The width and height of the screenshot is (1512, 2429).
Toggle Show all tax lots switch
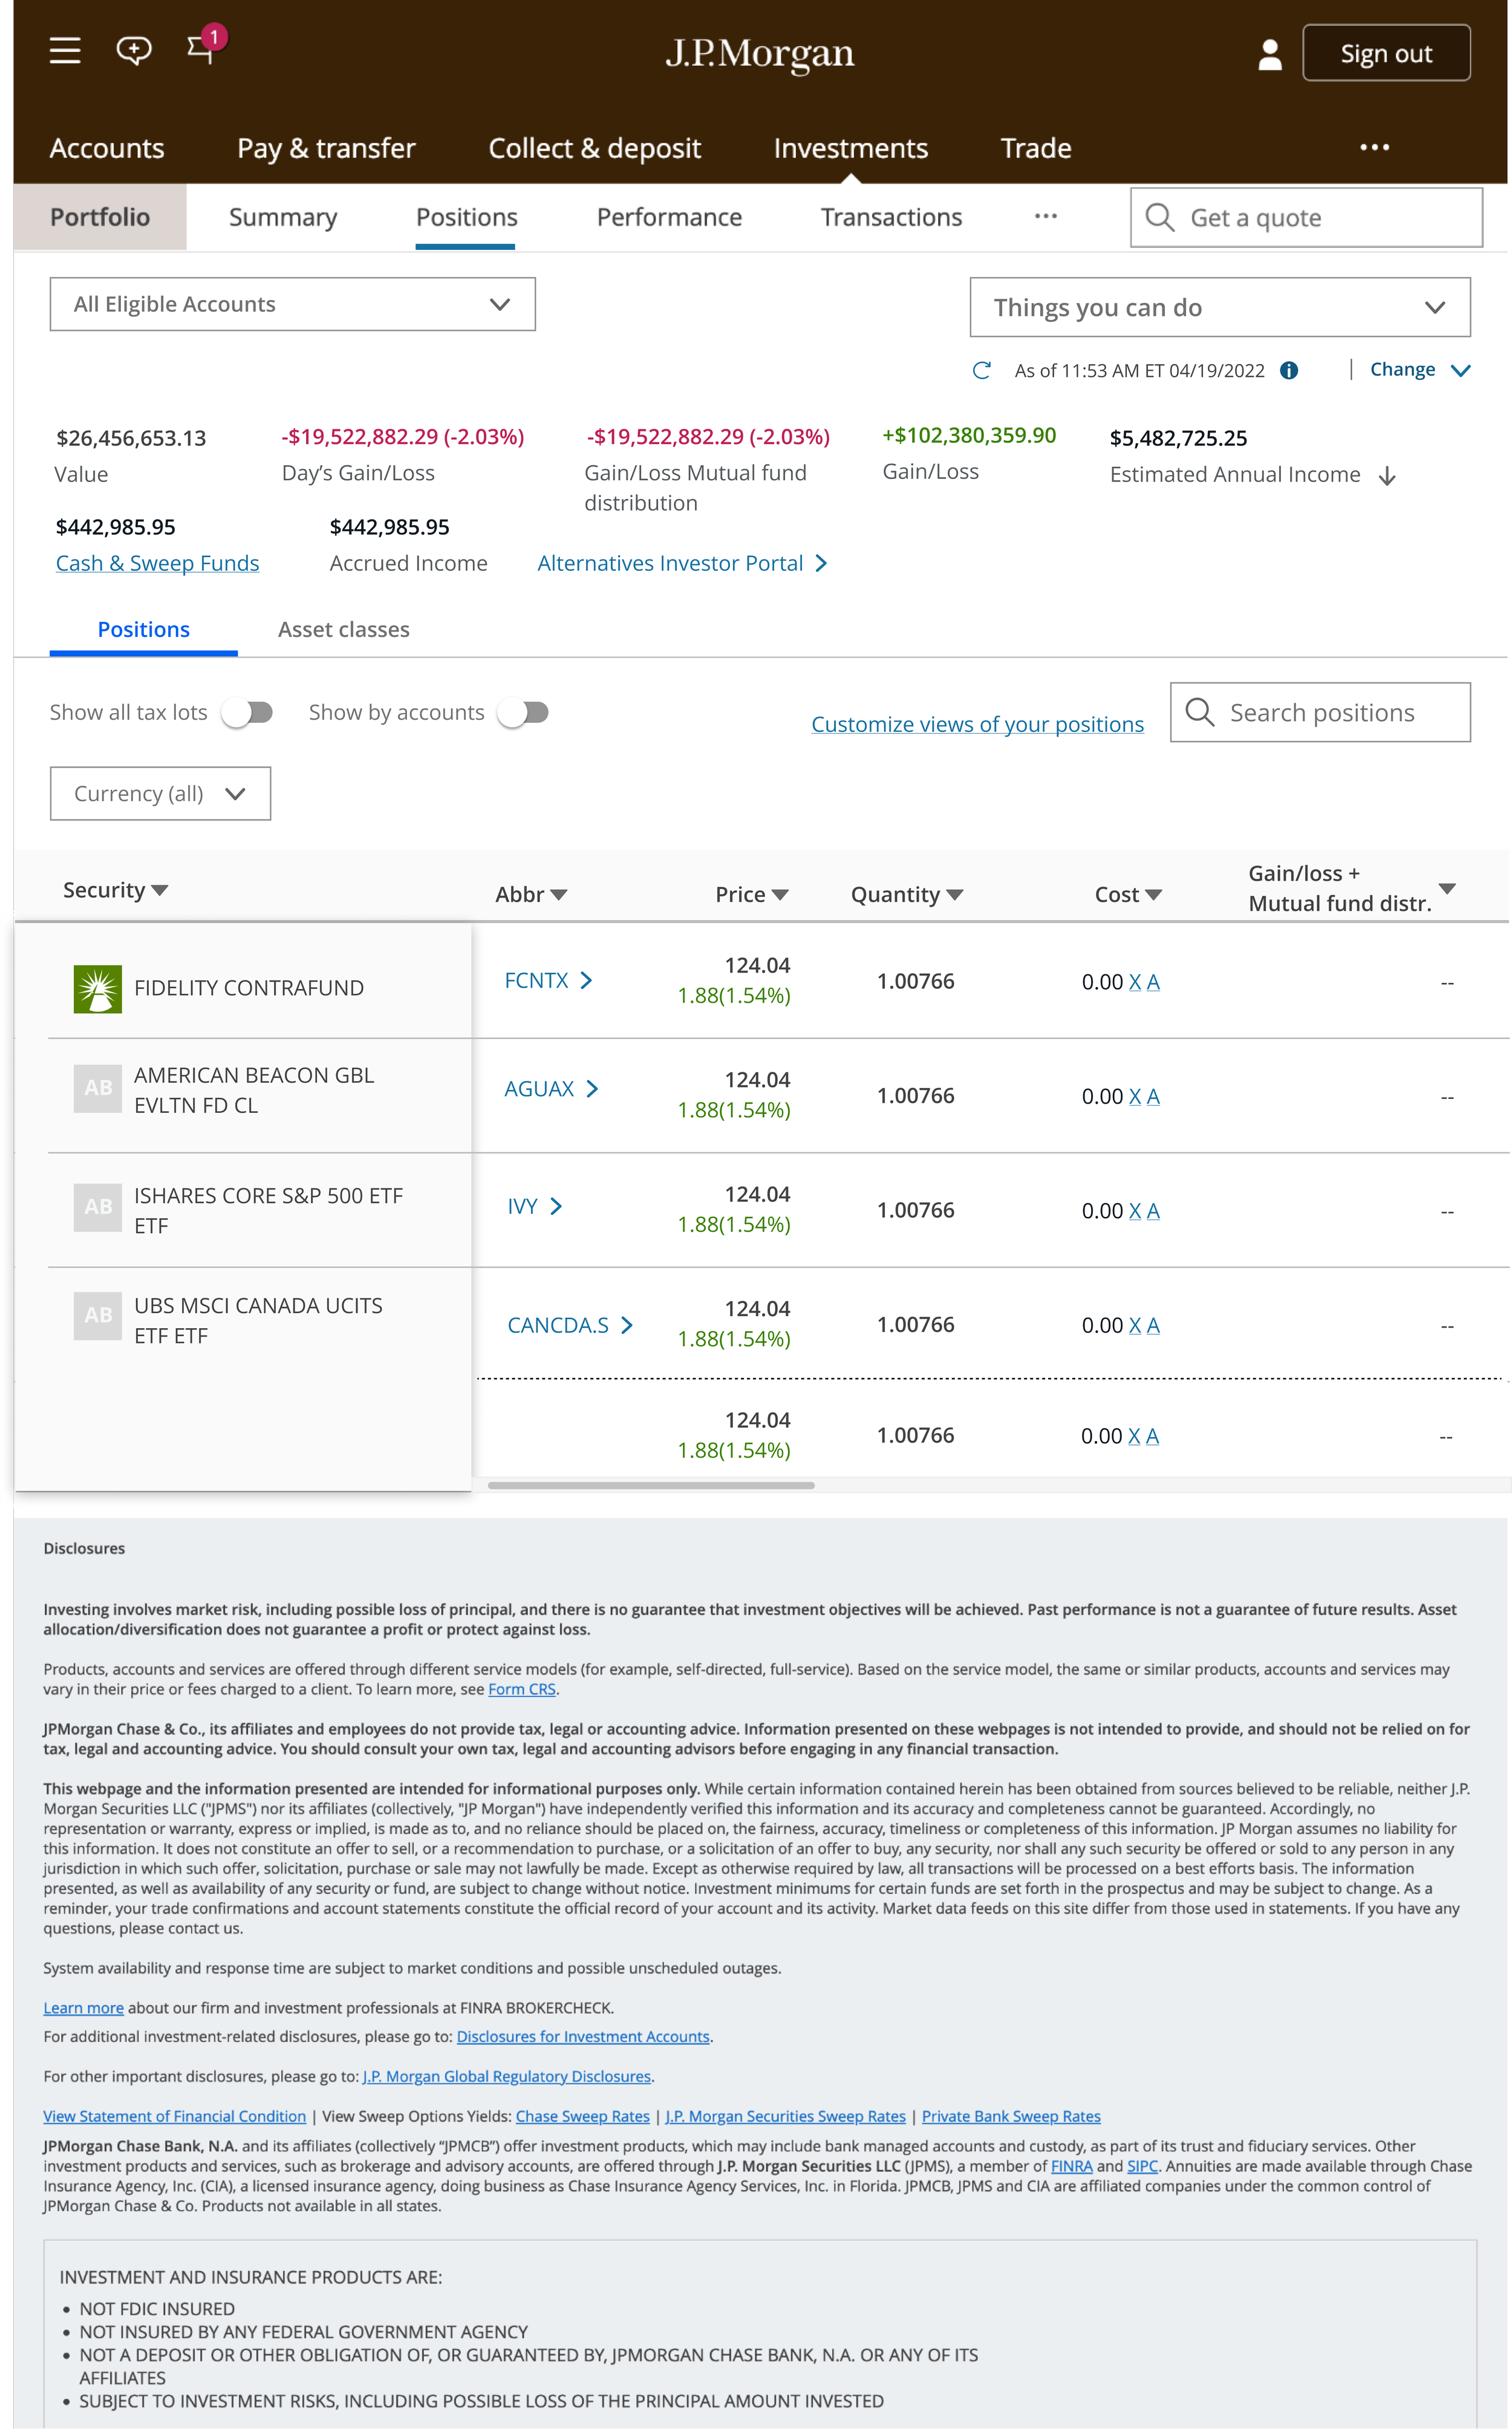coord(247,712)
